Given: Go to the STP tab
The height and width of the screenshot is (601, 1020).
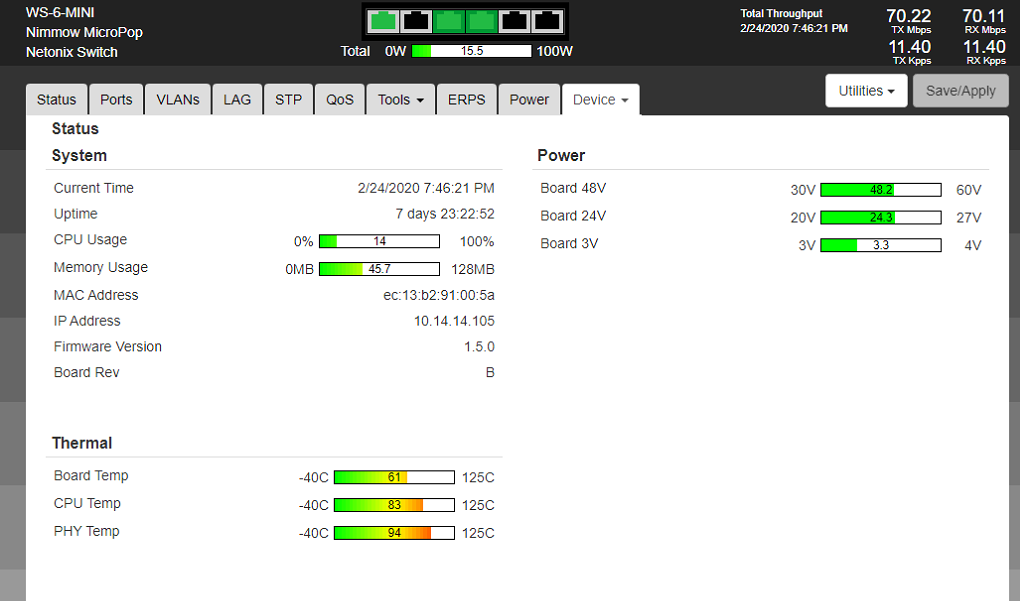Looking at the screenshot, I should click(x=288, y=100).
